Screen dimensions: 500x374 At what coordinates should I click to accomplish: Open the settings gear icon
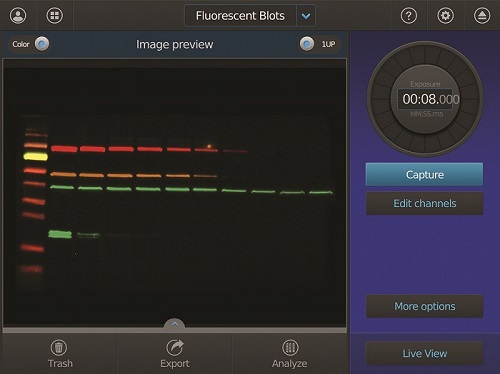click(x=446, y=15)
